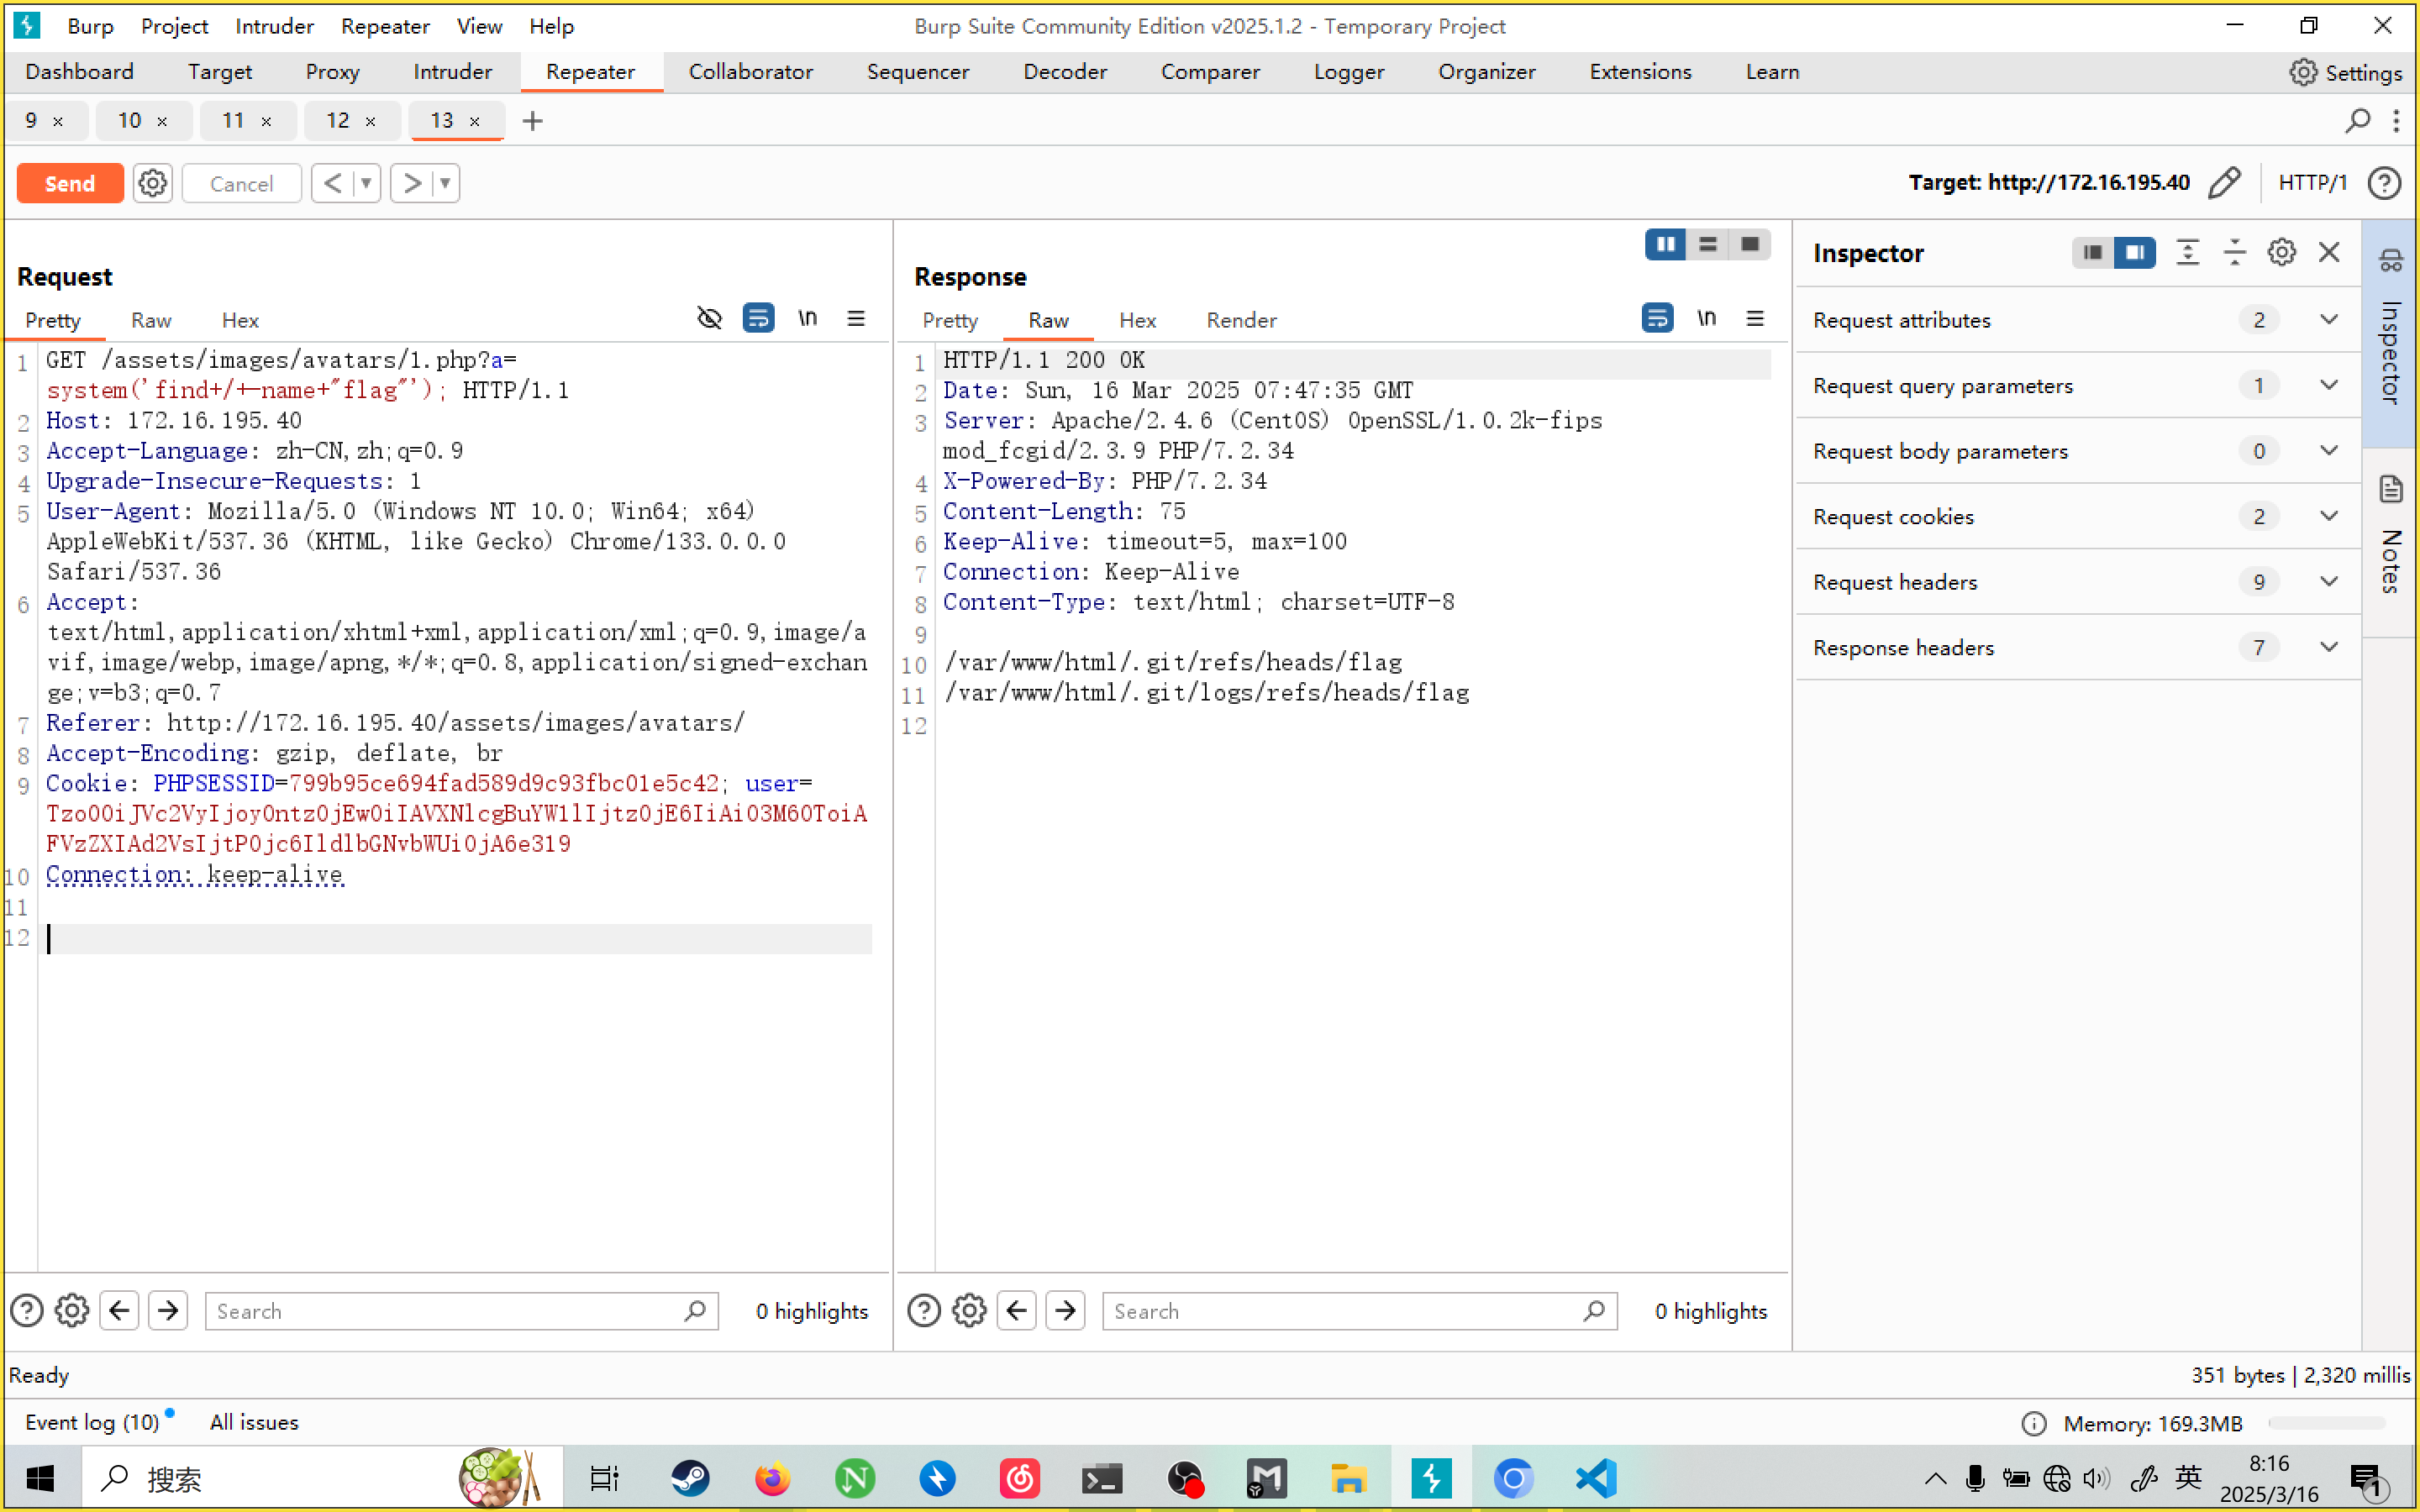The image size is (2420, 1512).
Task: Go forward to next request in history
Action: (411, 183)
